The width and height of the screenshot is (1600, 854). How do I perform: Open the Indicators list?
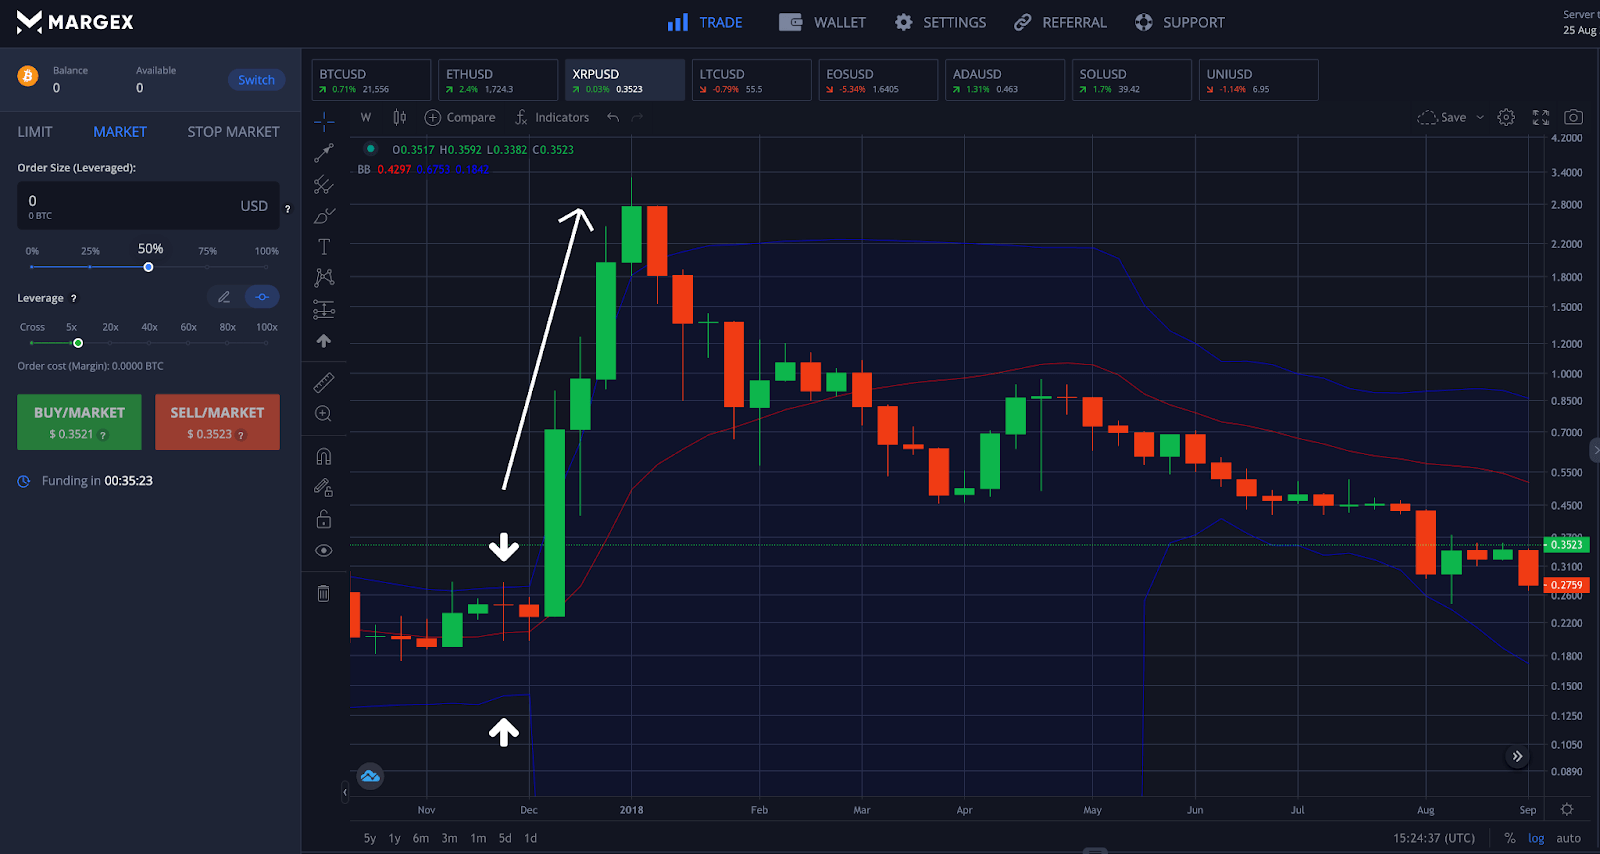coord(552,117)
